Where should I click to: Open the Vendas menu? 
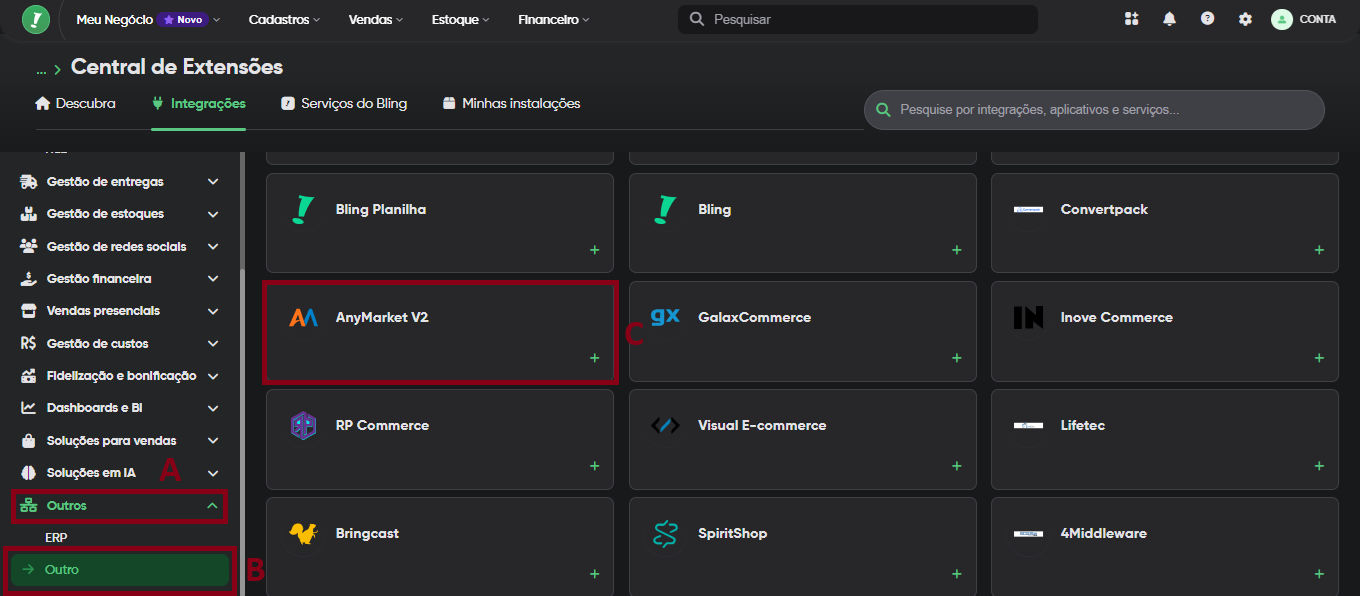[376, 19]
